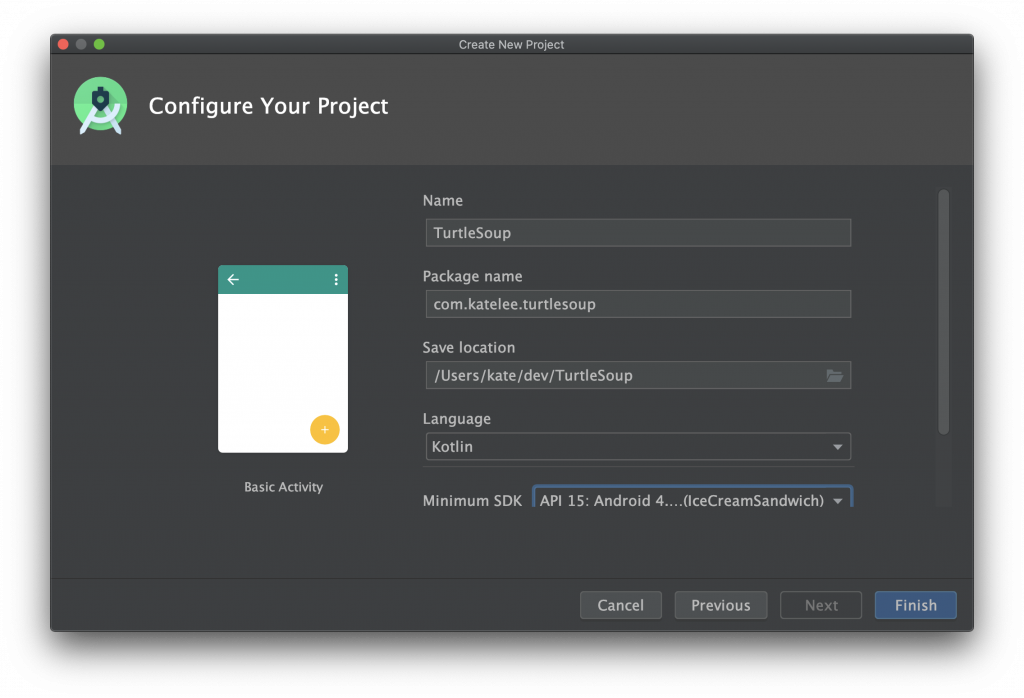The width and height of the screenshot is (1024, 698).
Task: Click the yellow floating plus button in preview
Action: click(x=324, y=429)
